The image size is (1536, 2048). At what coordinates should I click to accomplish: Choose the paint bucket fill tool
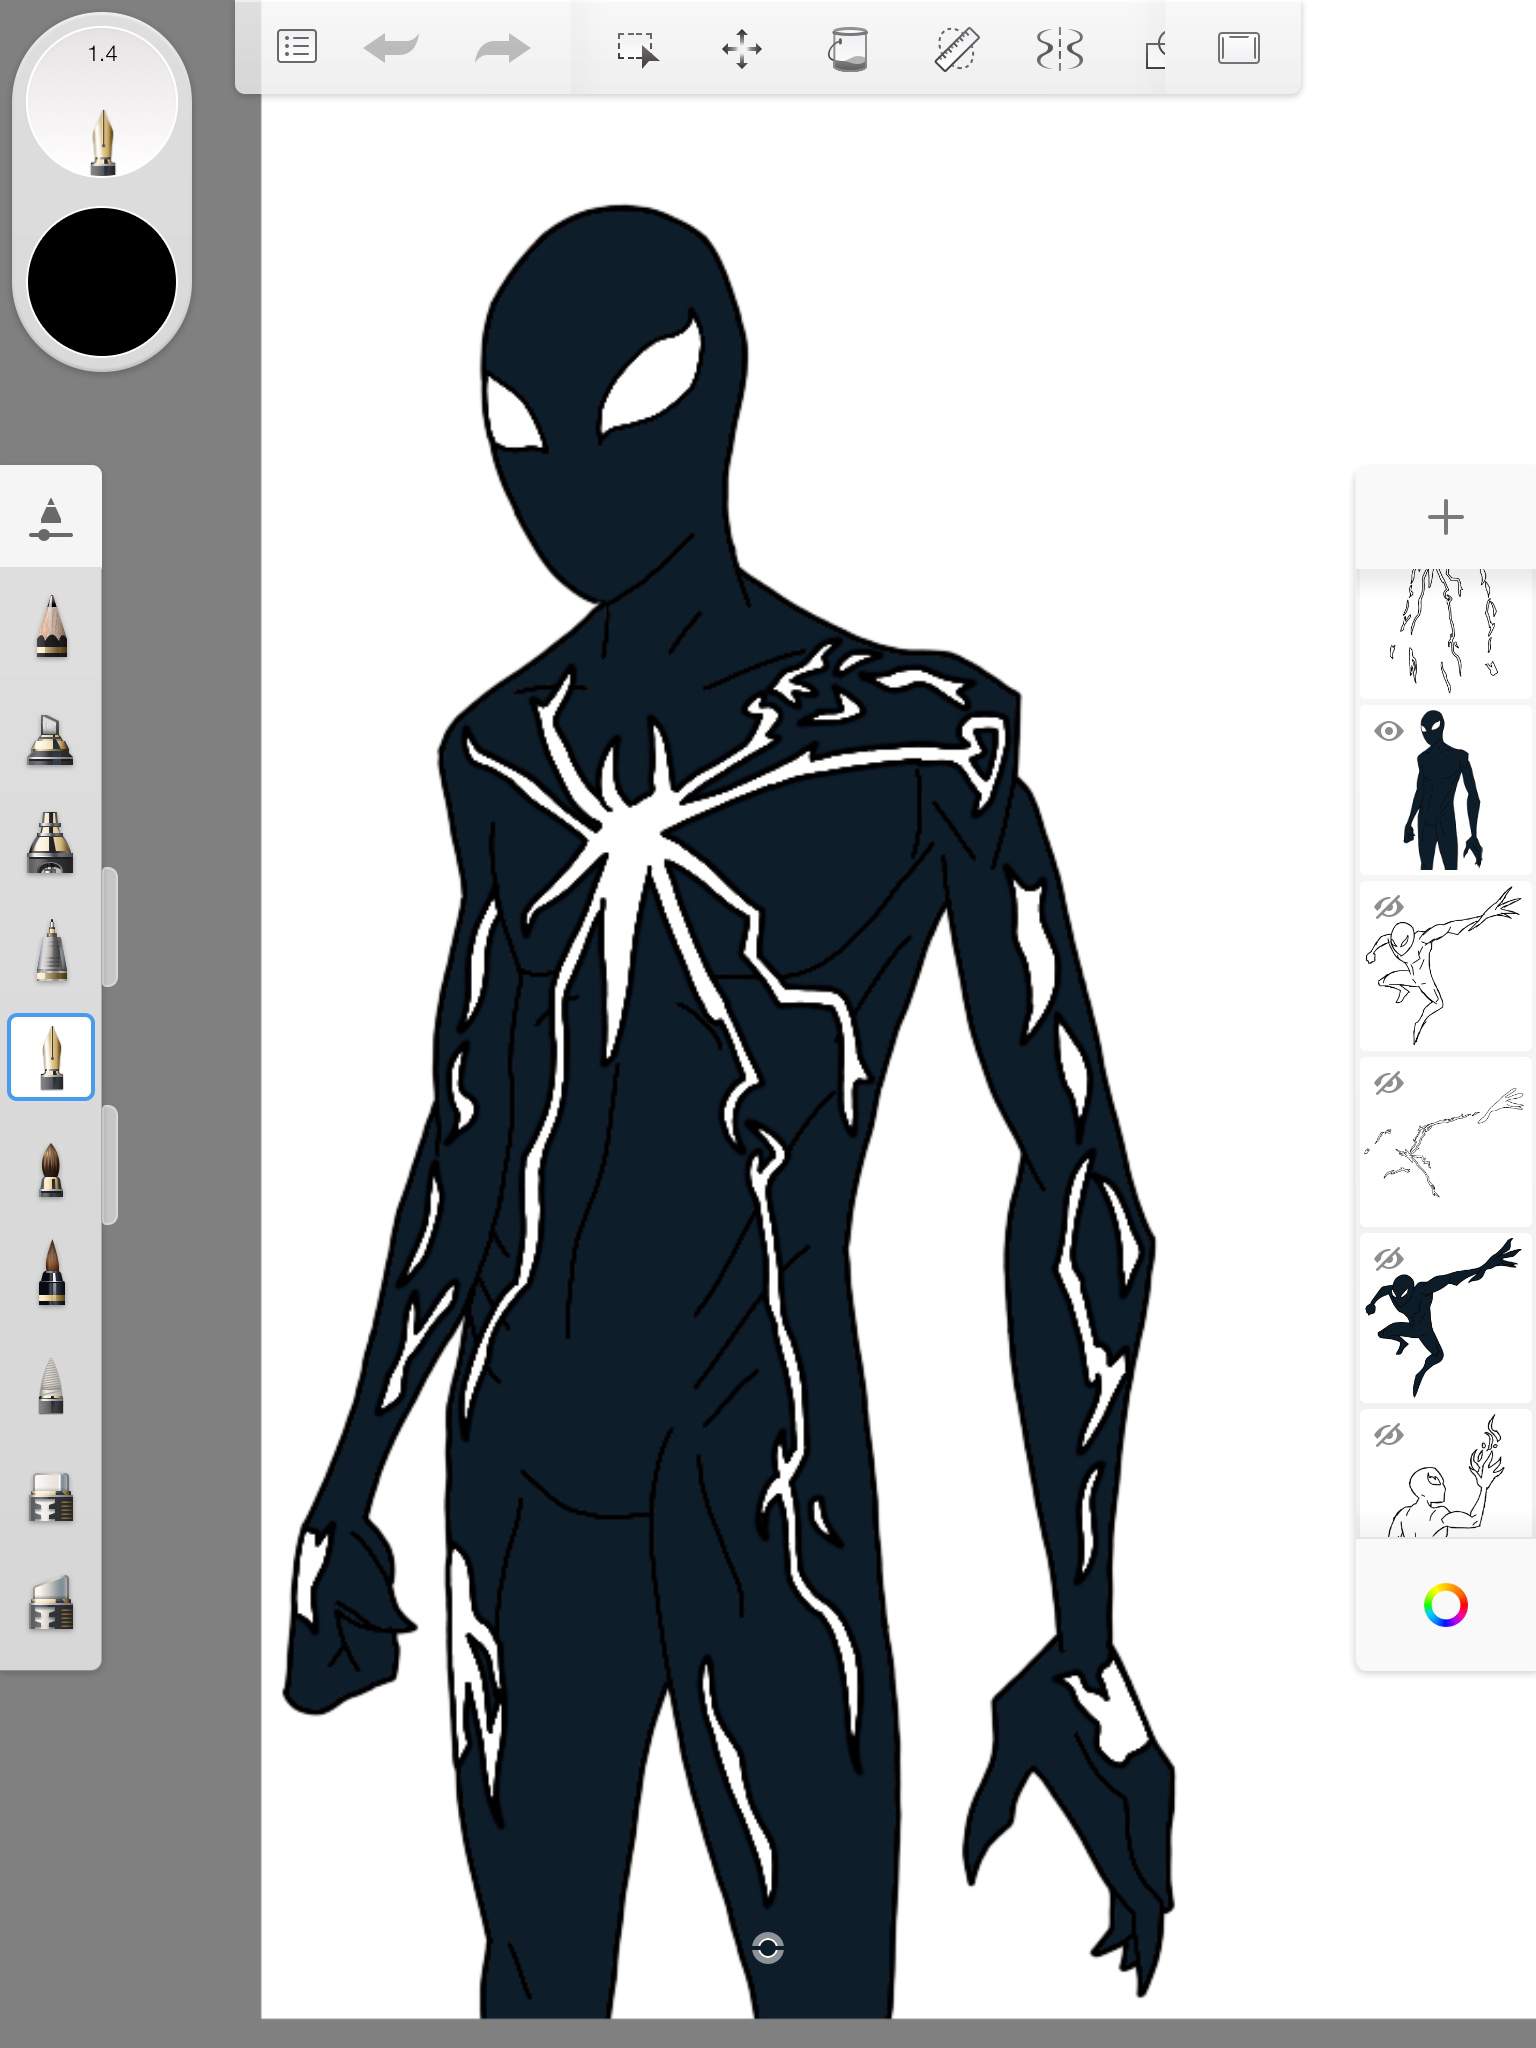pyautogui.click(x=848, y=49)
